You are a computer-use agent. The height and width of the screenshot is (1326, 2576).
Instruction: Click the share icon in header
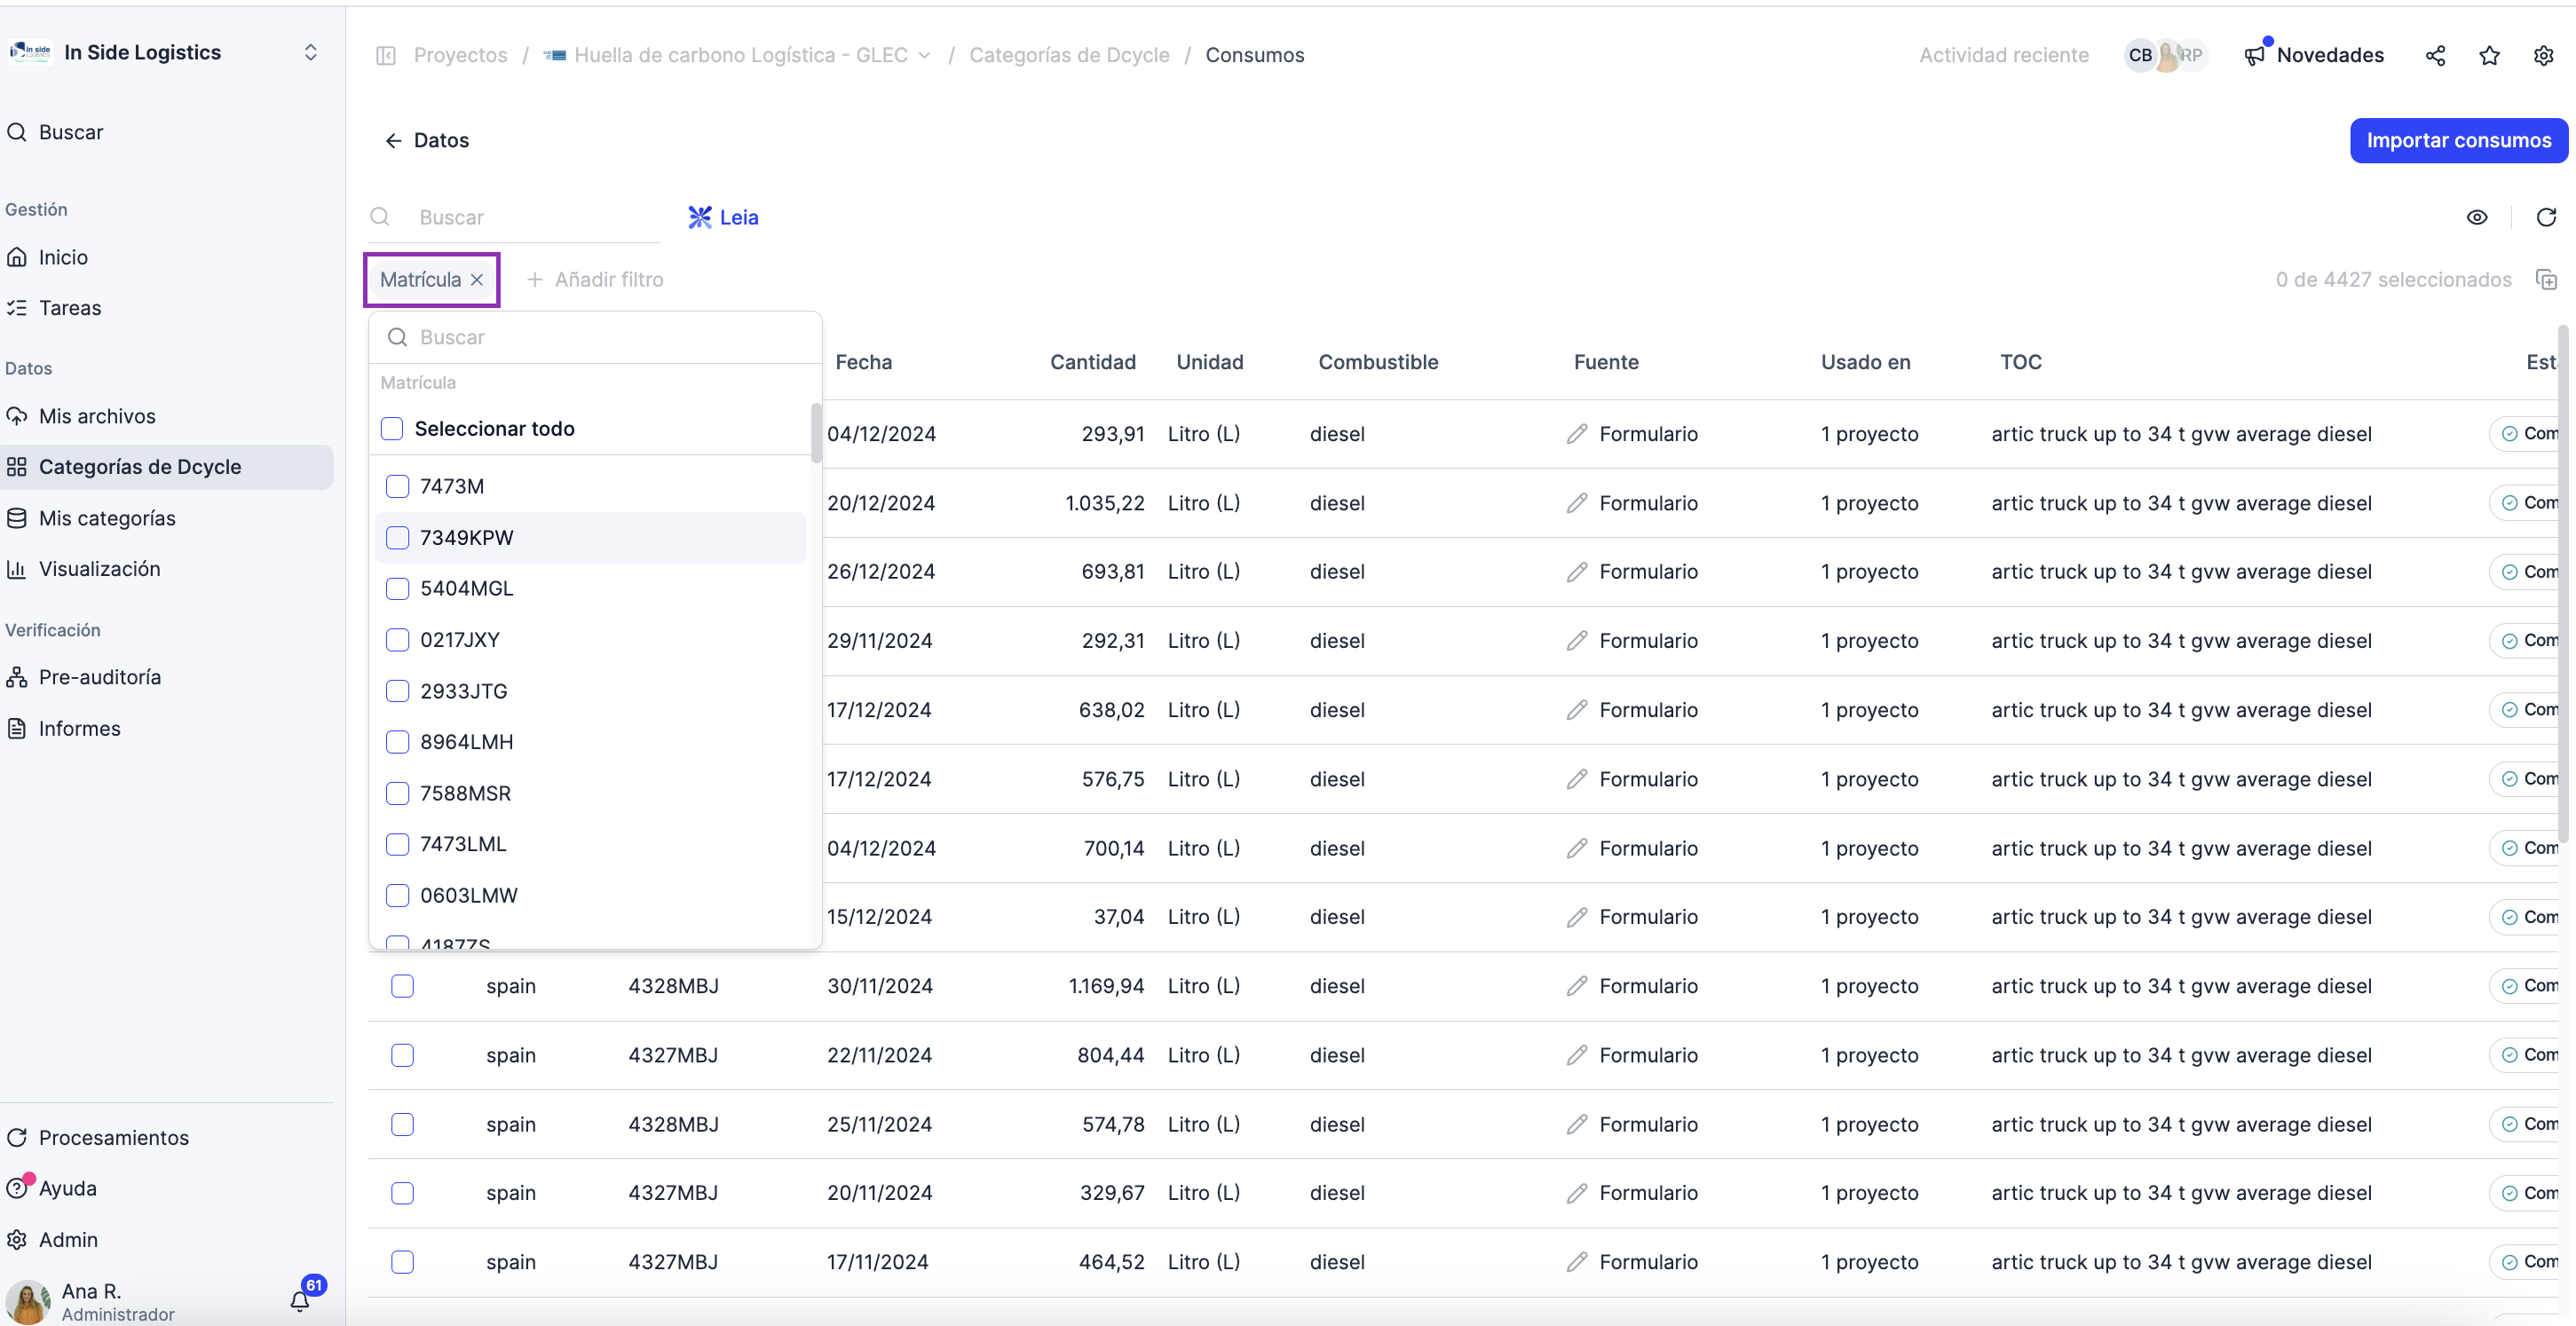tap(2435, 55)
